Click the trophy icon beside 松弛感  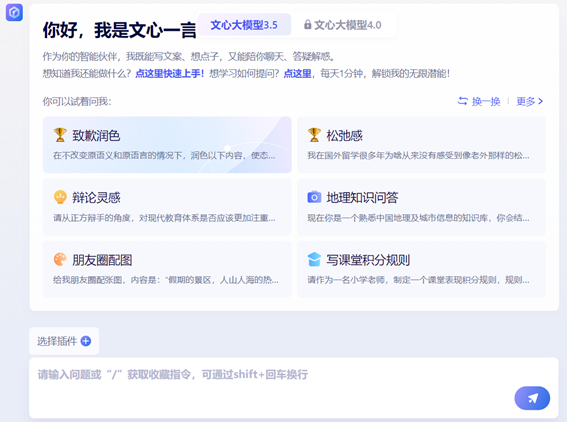point(314,135)
